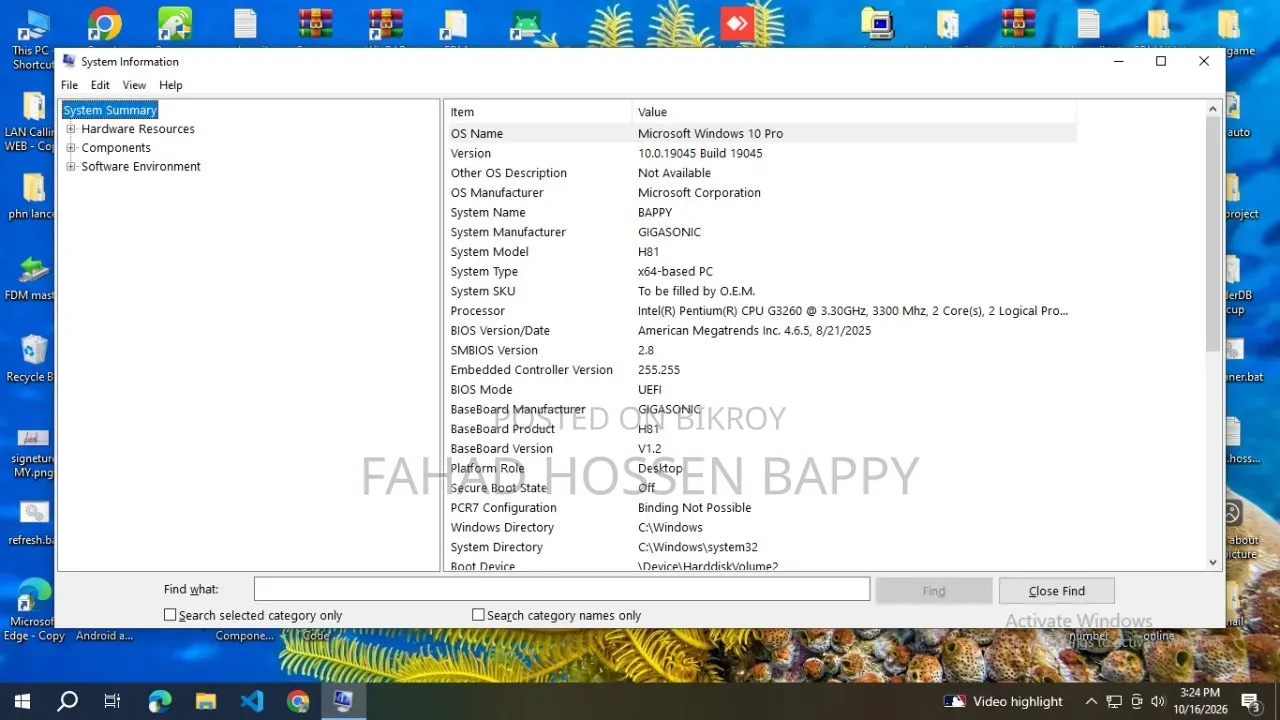Viewport: 1280px width, 720px height.
Task: Click the vertical scrollbar down arrow
Action: click(x=1214, y=562)
